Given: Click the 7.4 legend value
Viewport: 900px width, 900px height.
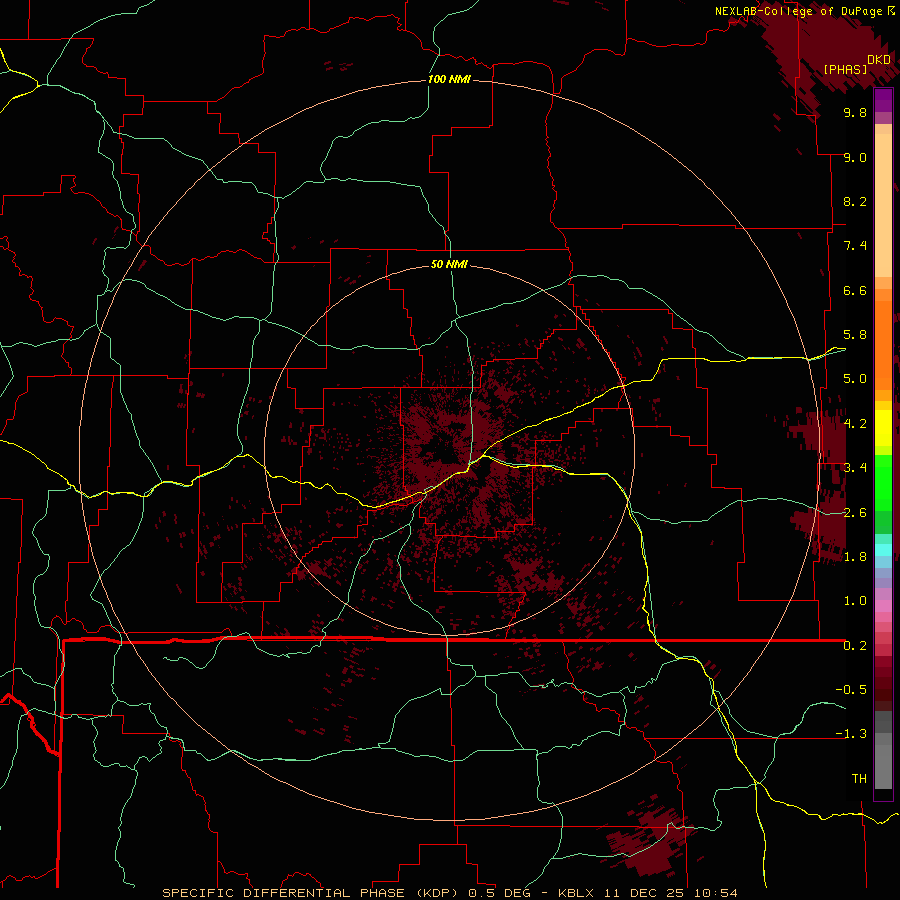Looking at the screenshot, I should pos(855,246).
